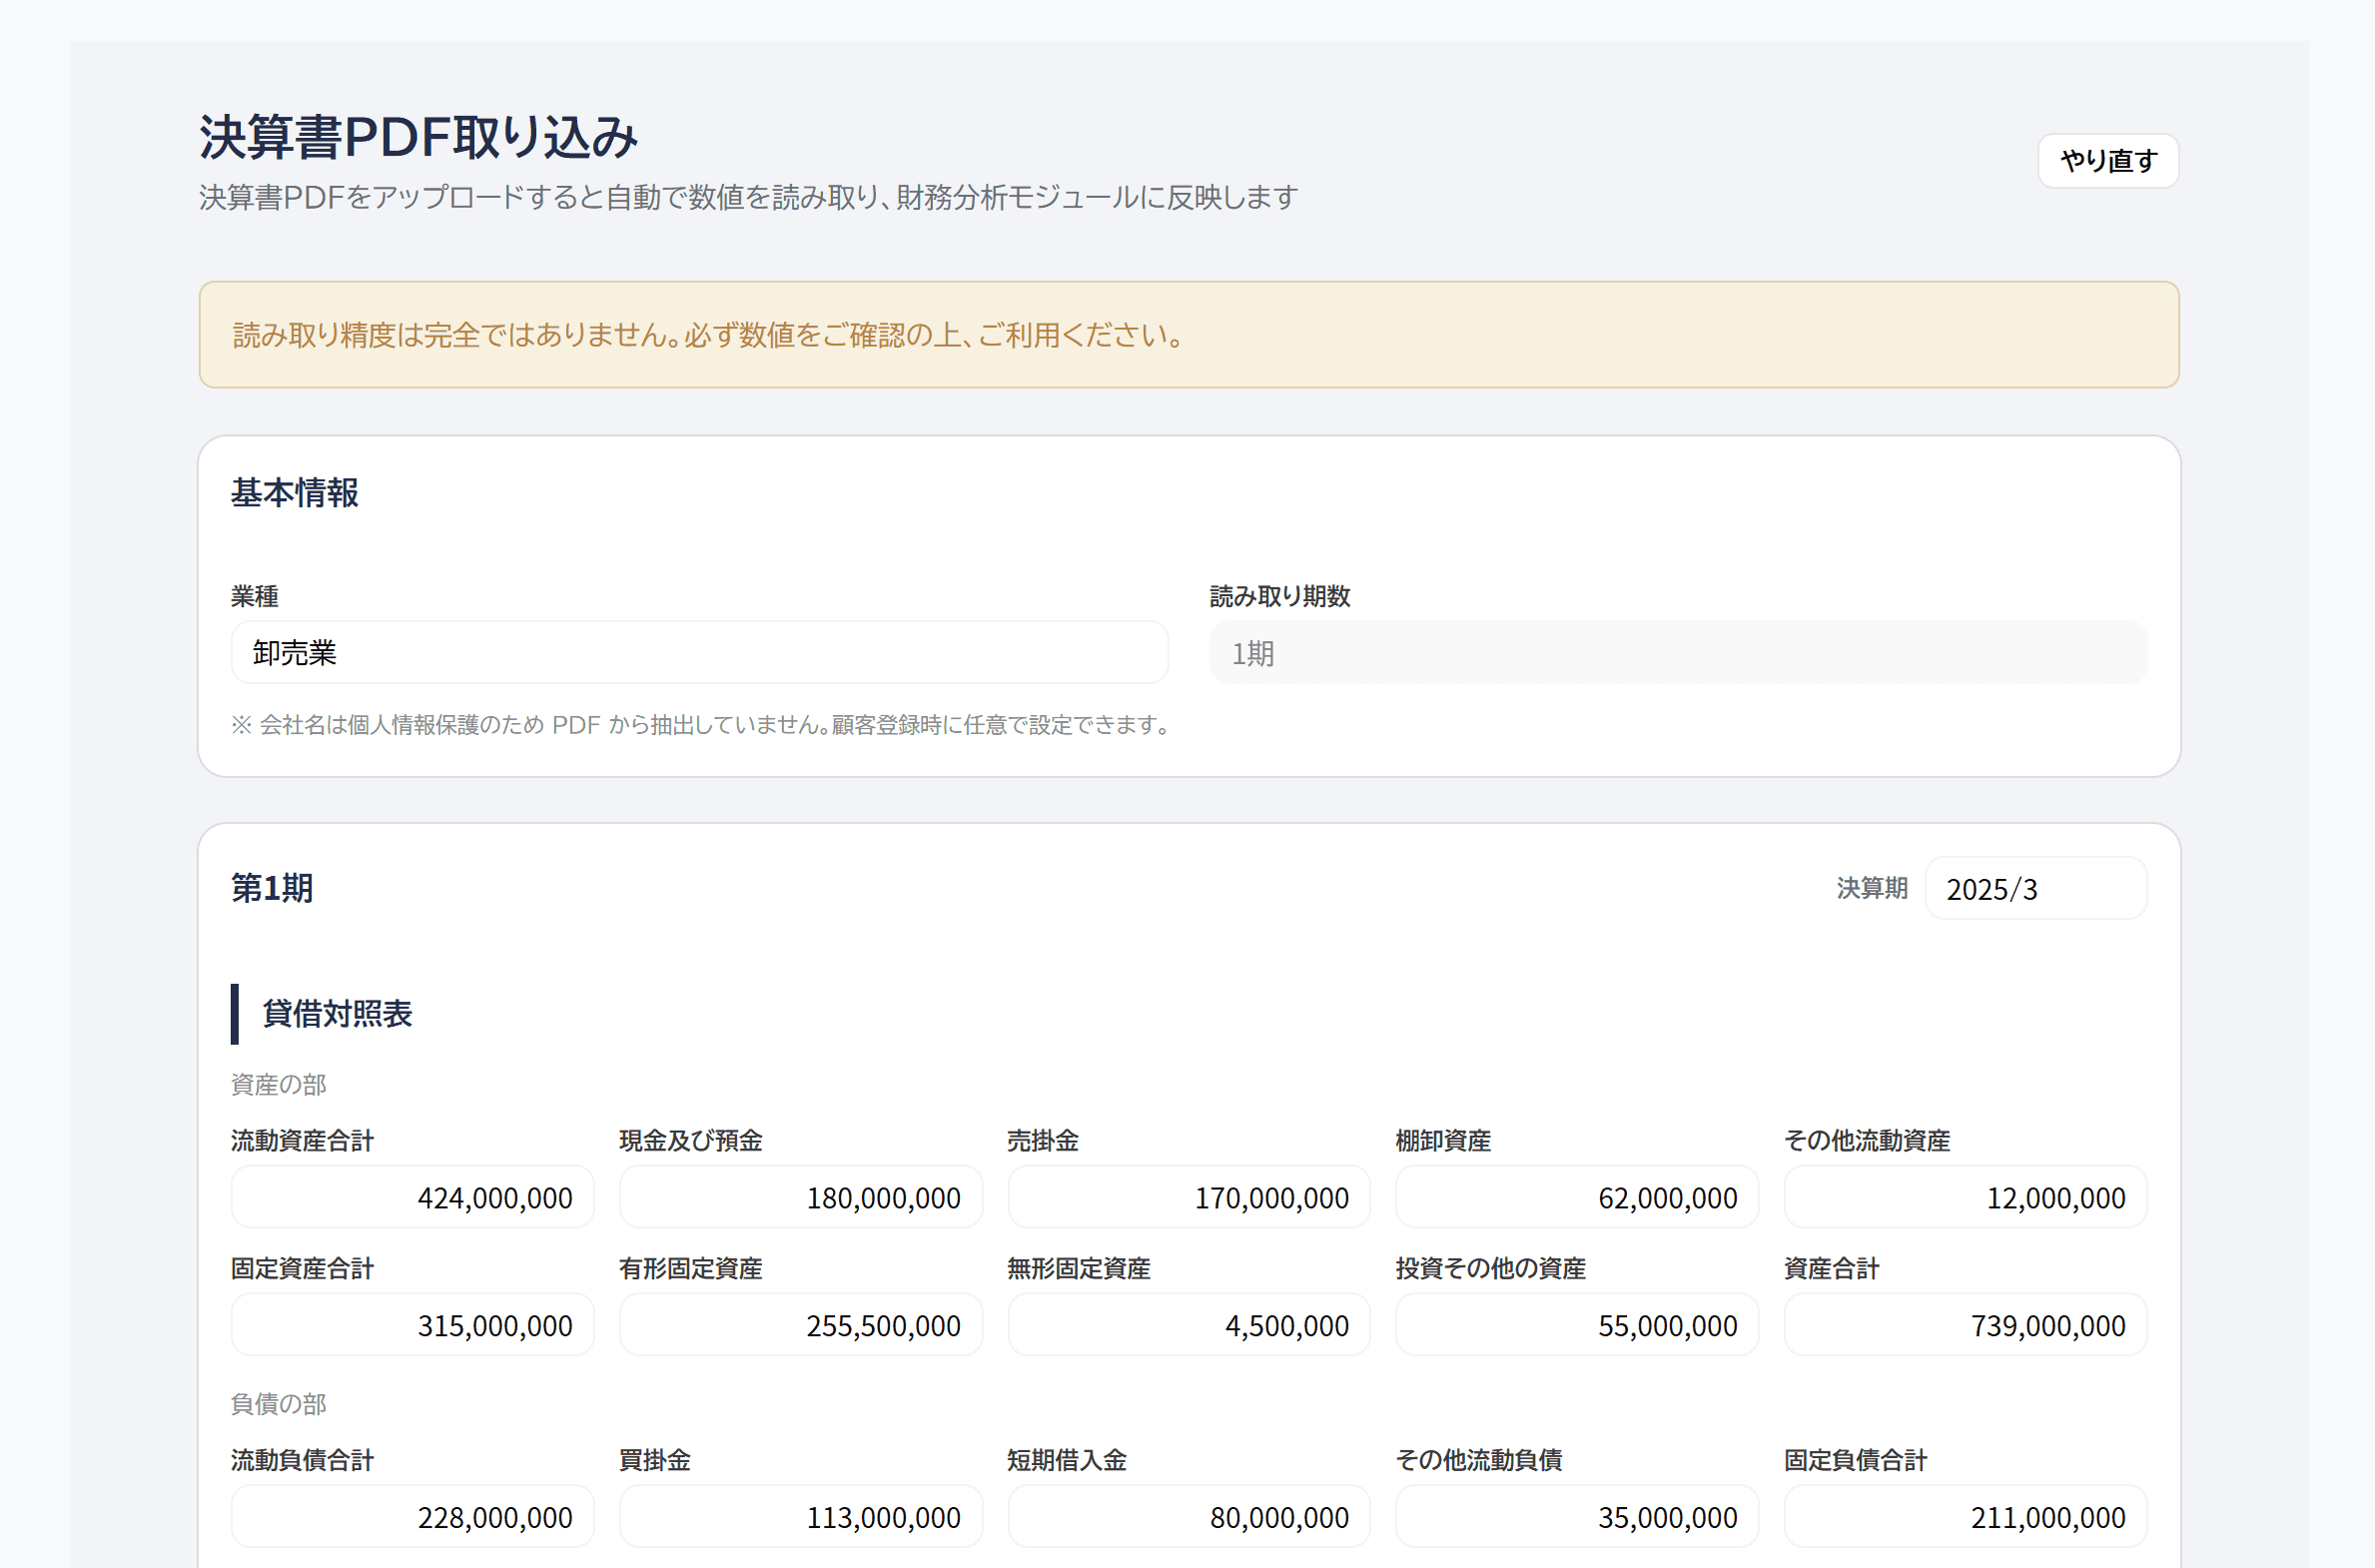Click the 決算期 label
The image size is (2375, 1568).
[x=1872, y=888]
